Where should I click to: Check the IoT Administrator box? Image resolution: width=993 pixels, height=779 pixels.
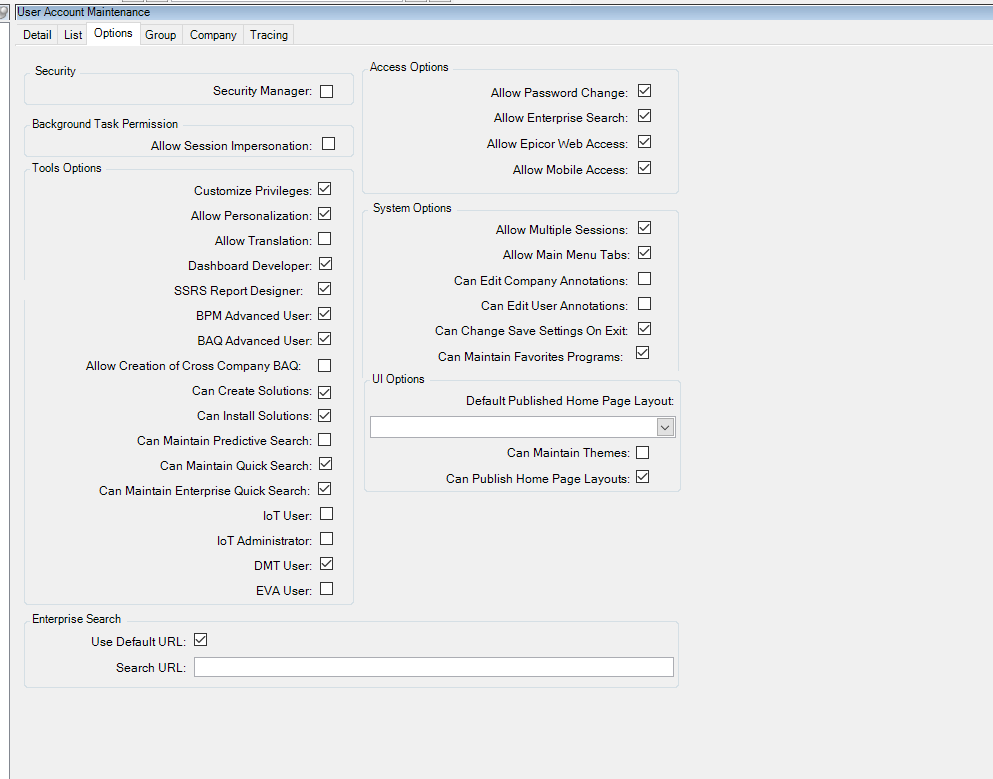(x=327, y=539)
